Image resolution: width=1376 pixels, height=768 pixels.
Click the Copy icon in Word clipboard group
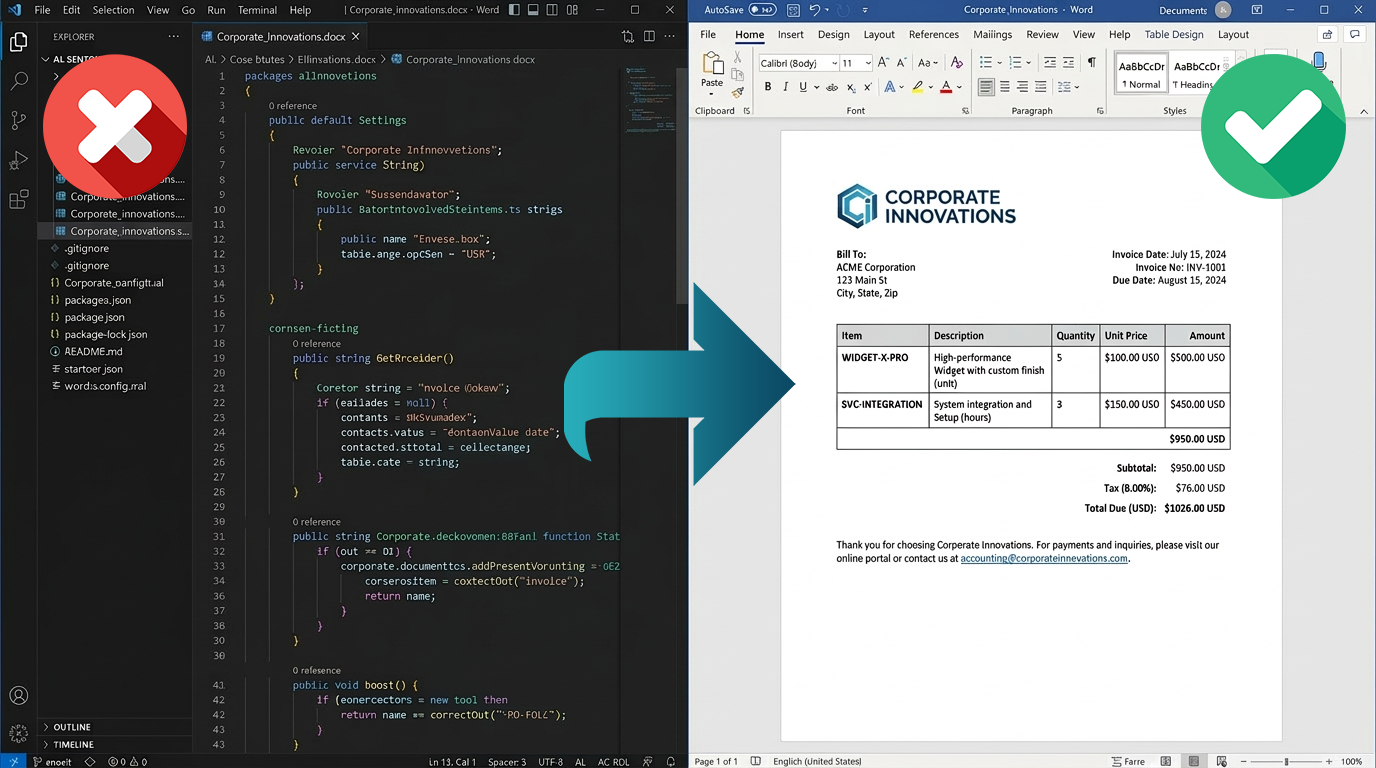(738, 75)
